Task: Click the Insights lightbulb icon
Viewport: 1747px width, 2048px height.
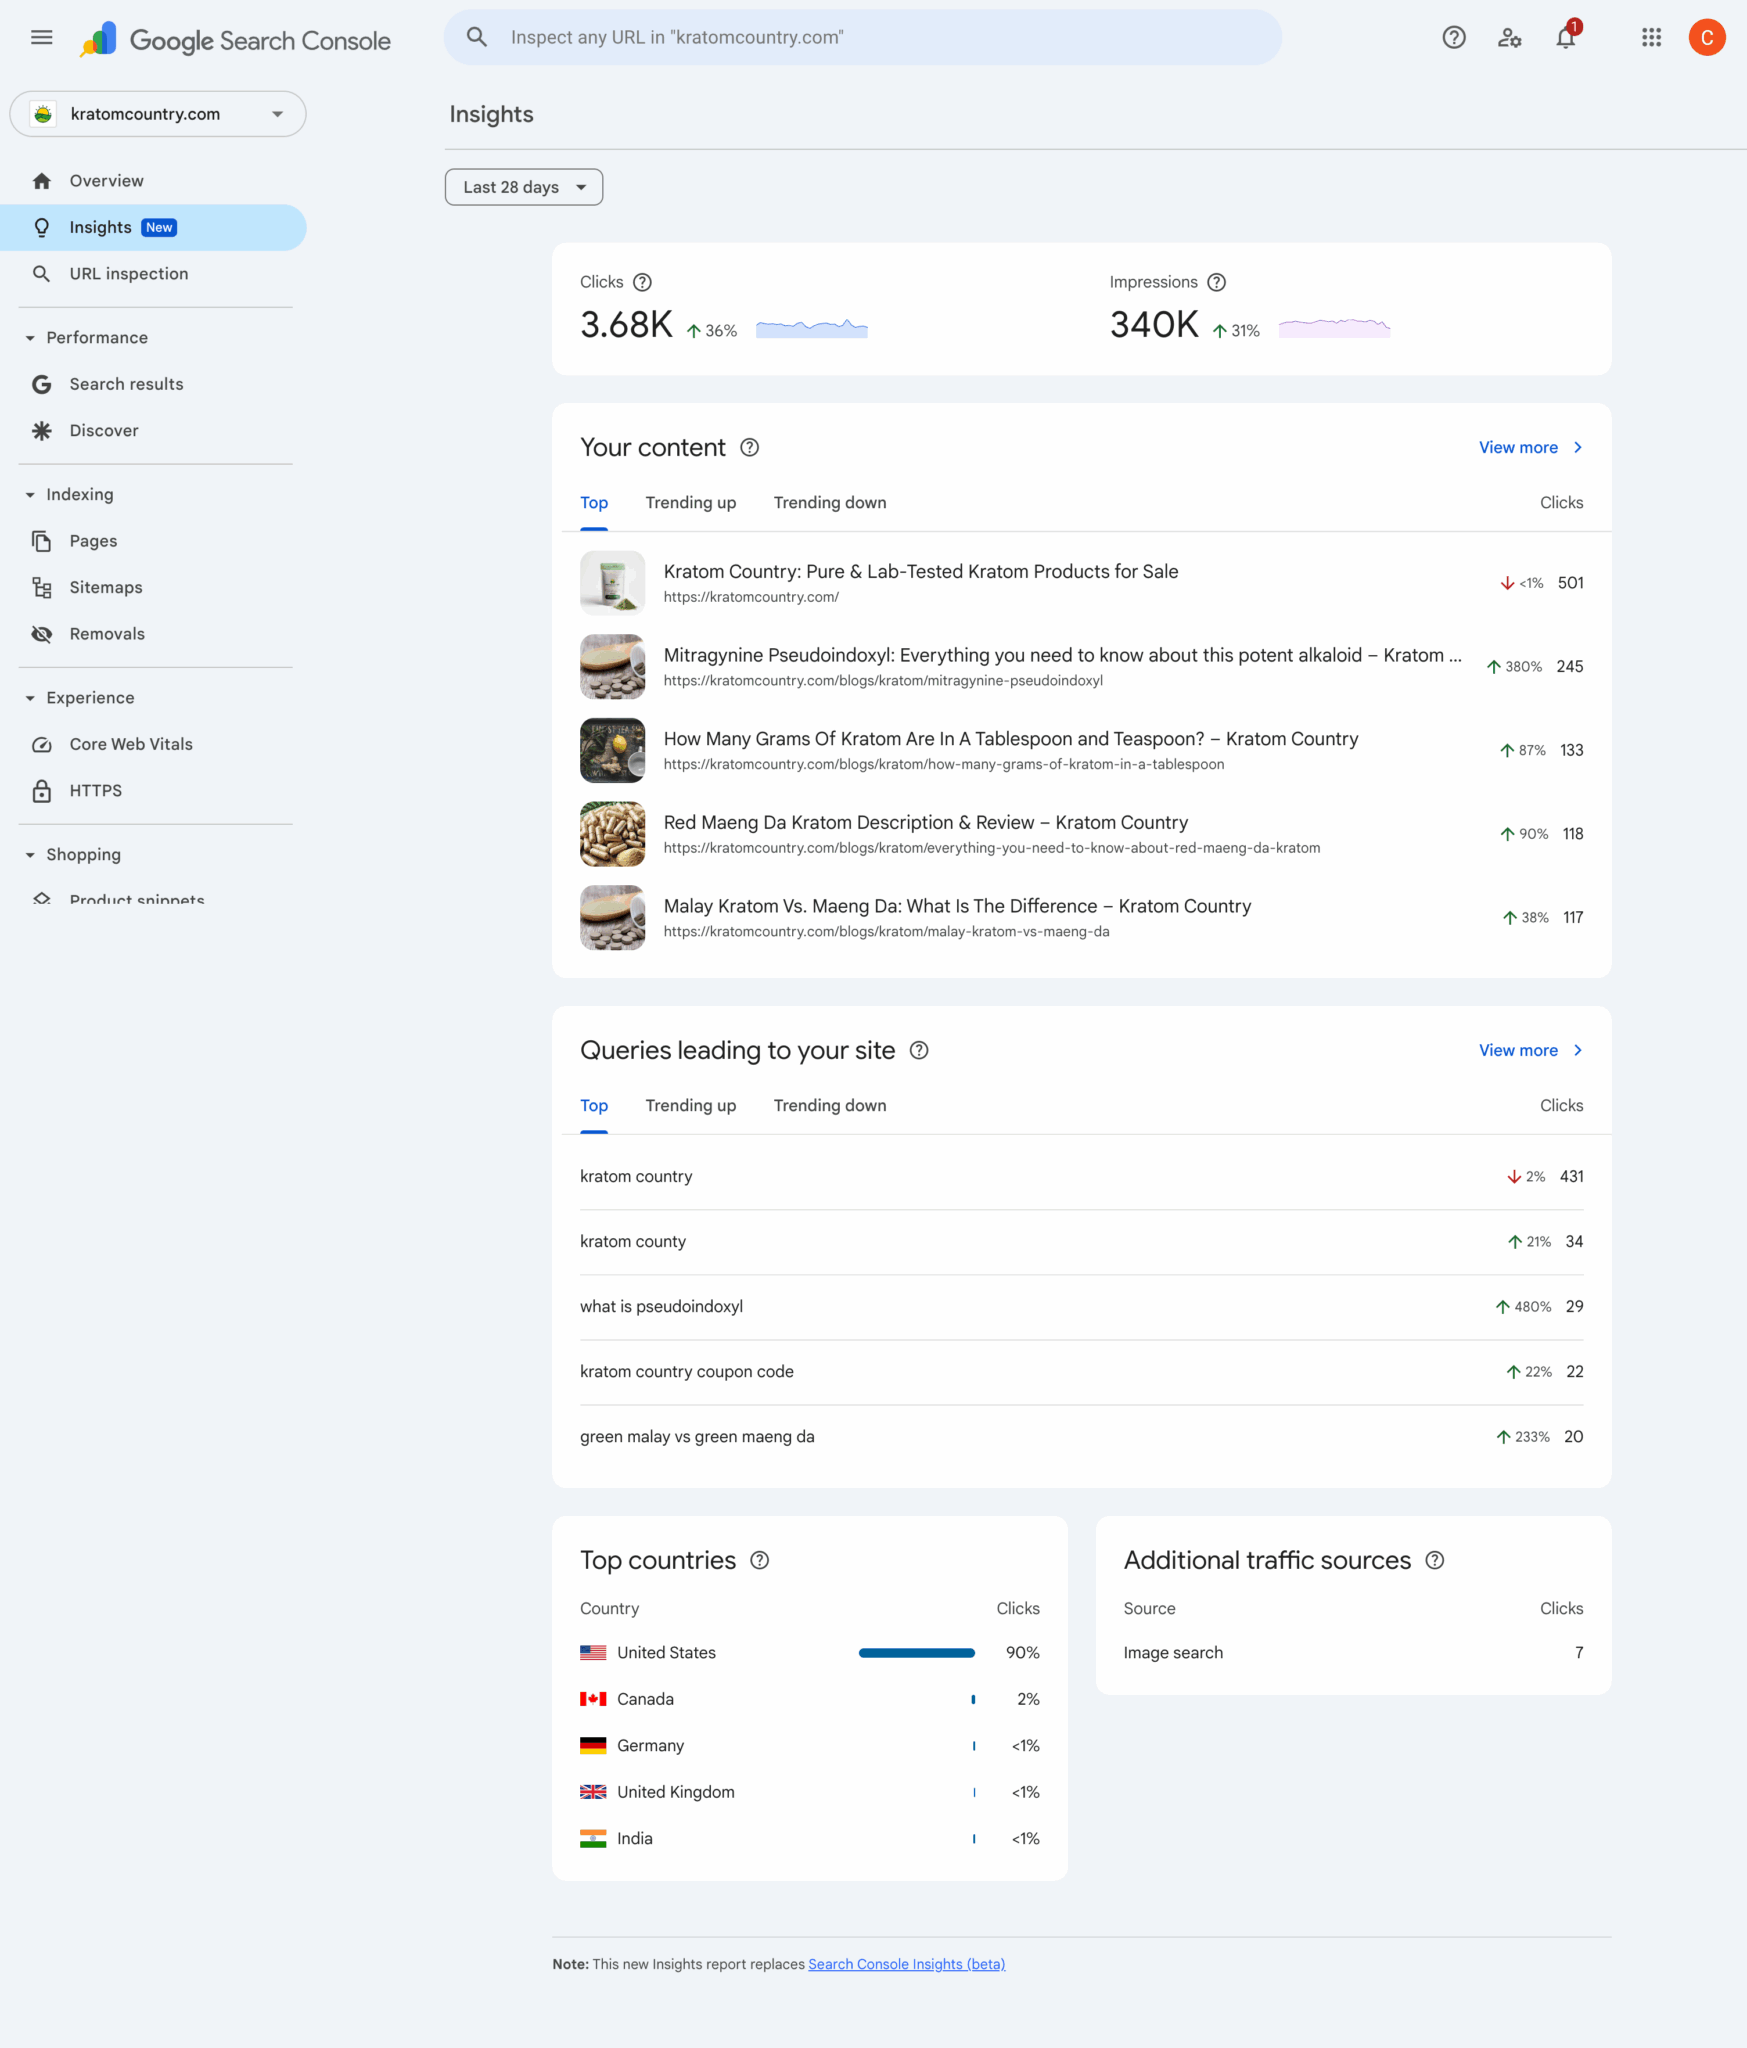Action: [x=42, y=228]
